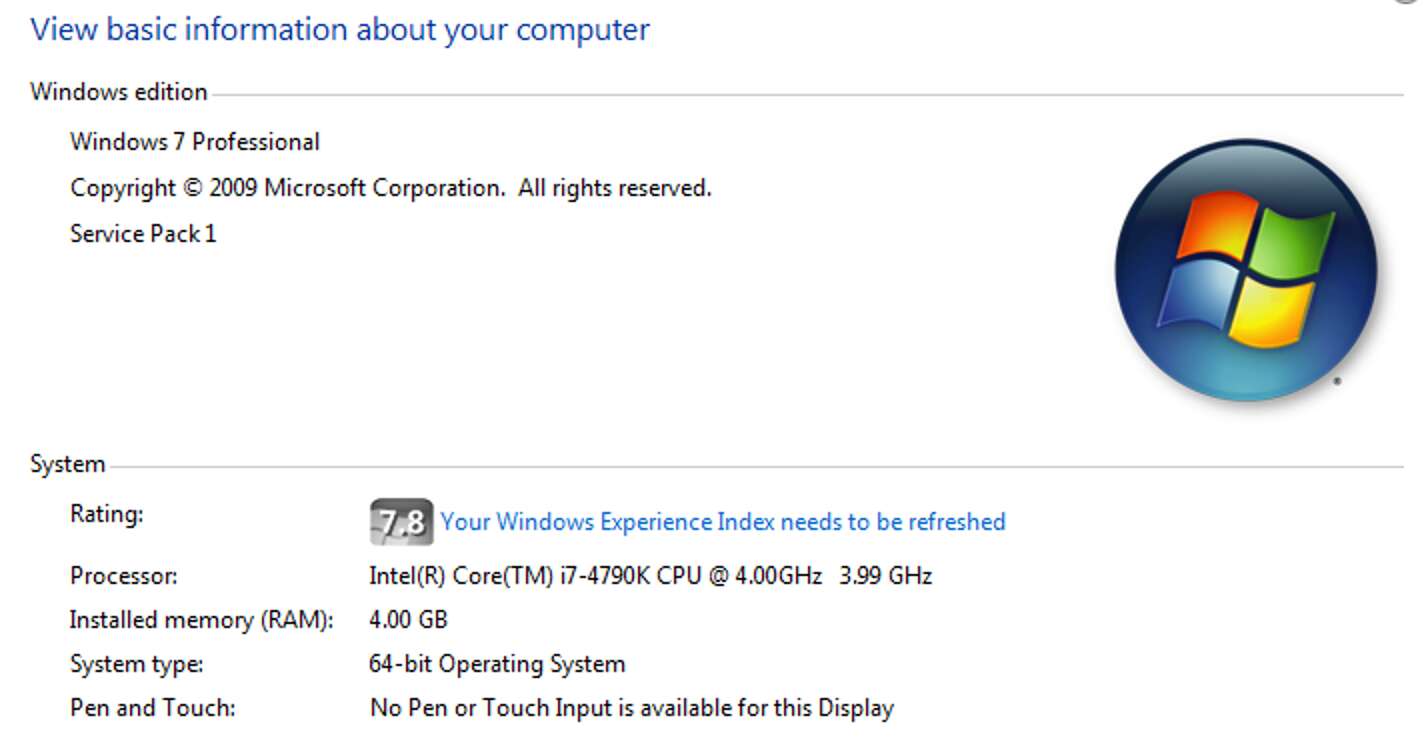Click the System section header
1424x756 pixels.
tap(67, 464)
